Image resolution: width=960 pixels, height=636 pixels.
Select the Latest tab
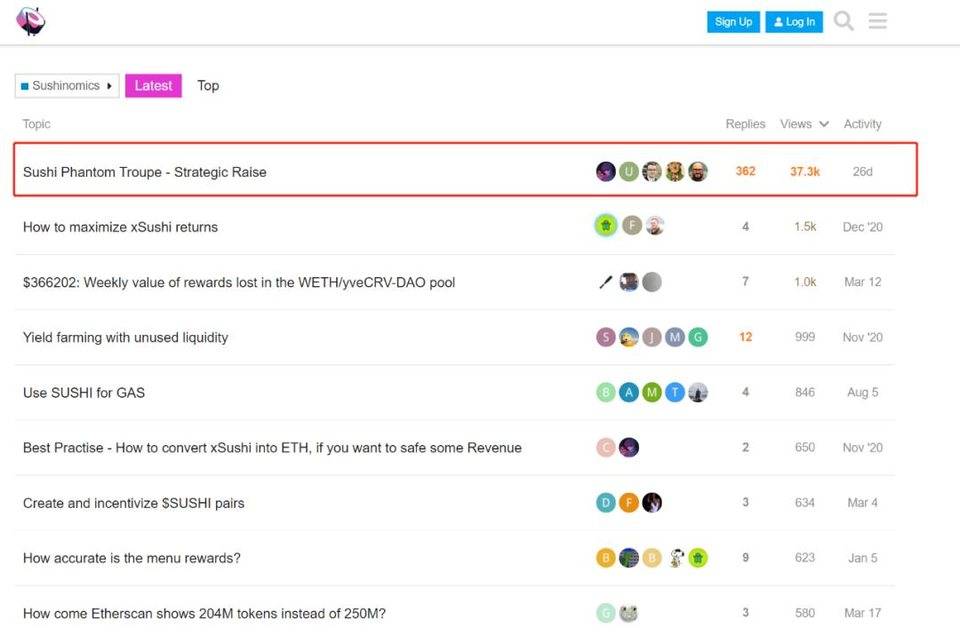pos(153,86)
